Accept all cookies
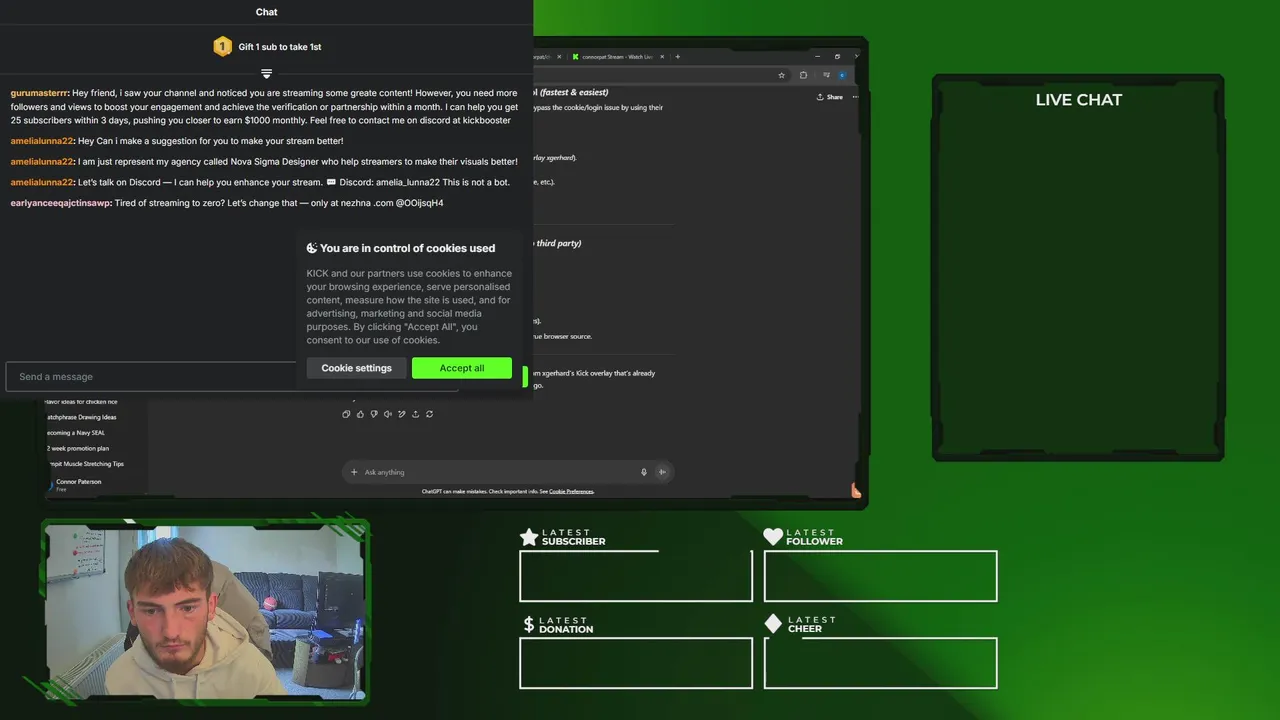1280x720 pixels. [x=462, y=368]
